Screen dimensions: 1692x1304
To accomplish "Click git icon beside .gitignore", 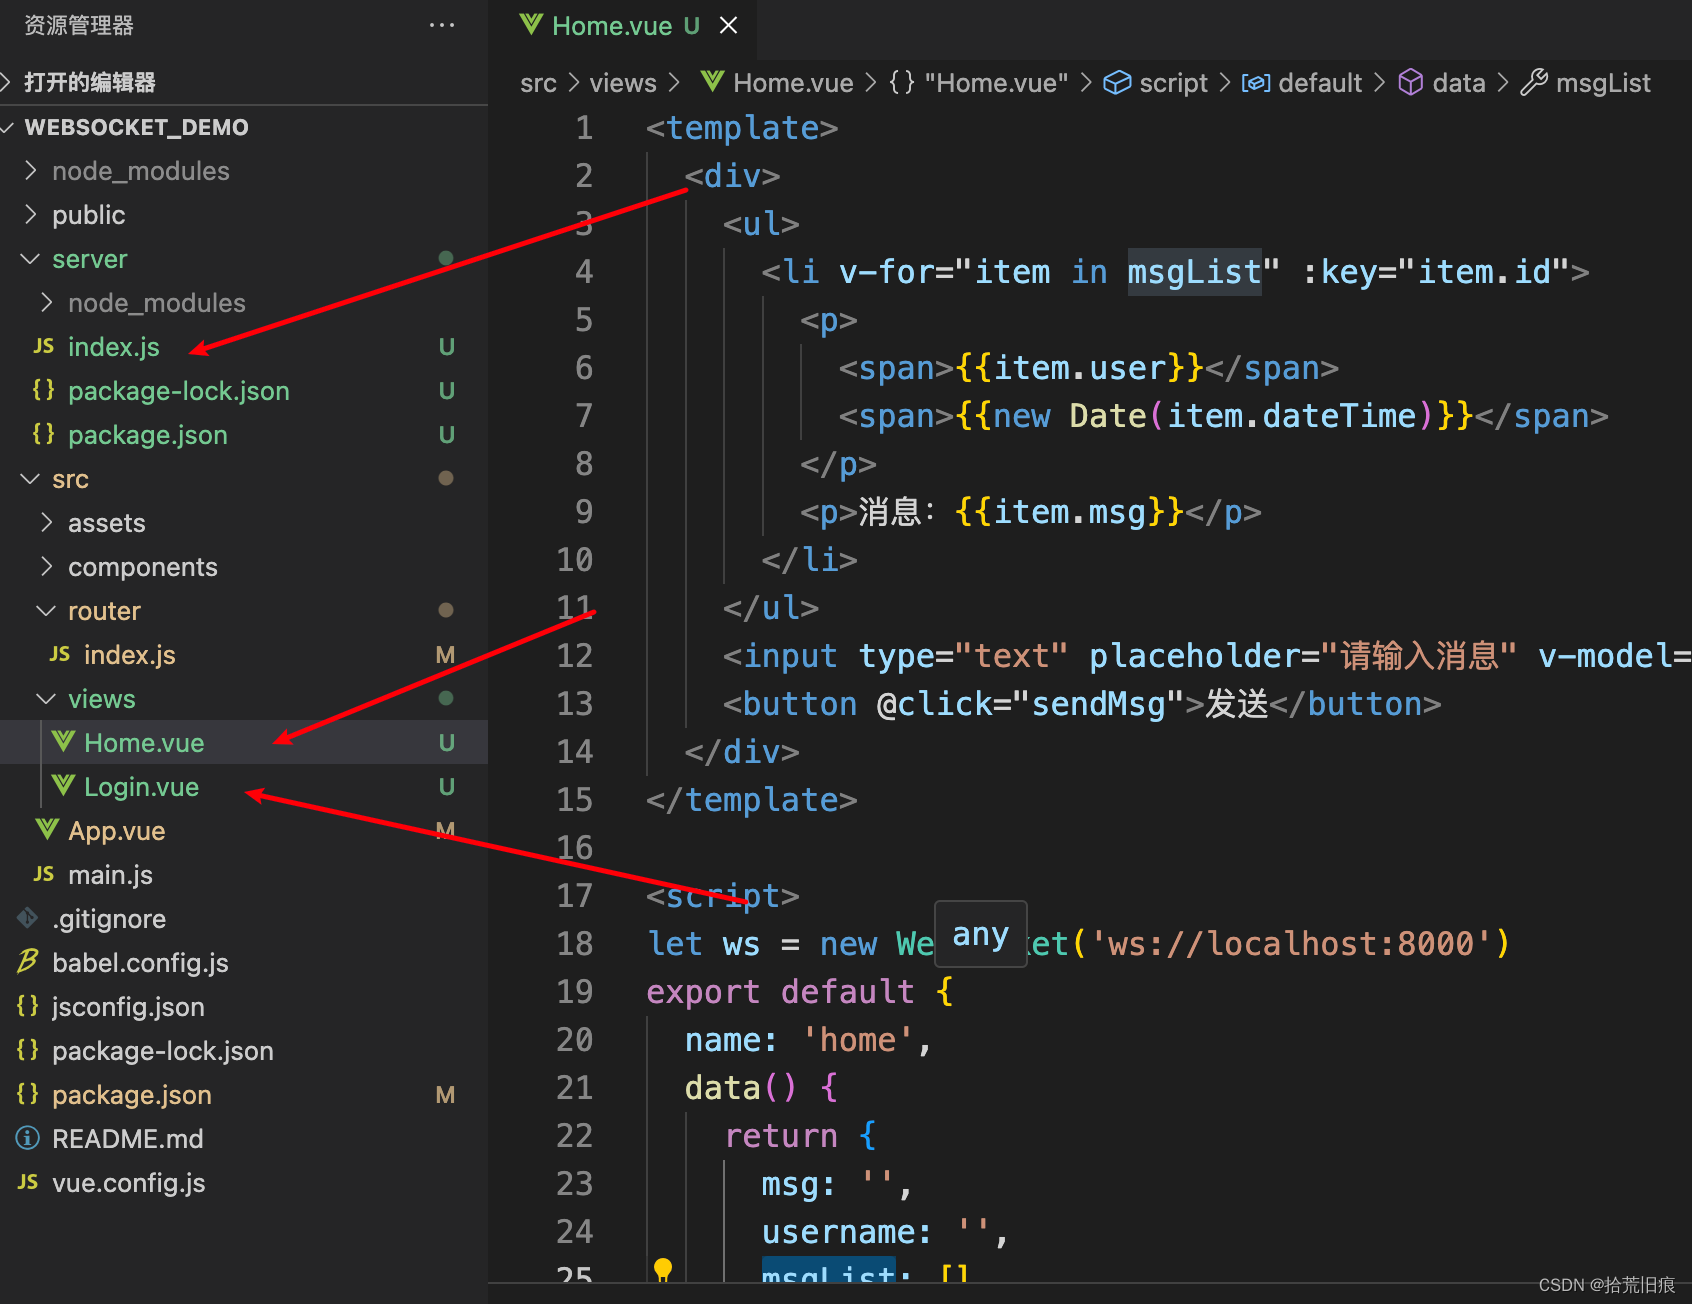I will tap(27, 918).
